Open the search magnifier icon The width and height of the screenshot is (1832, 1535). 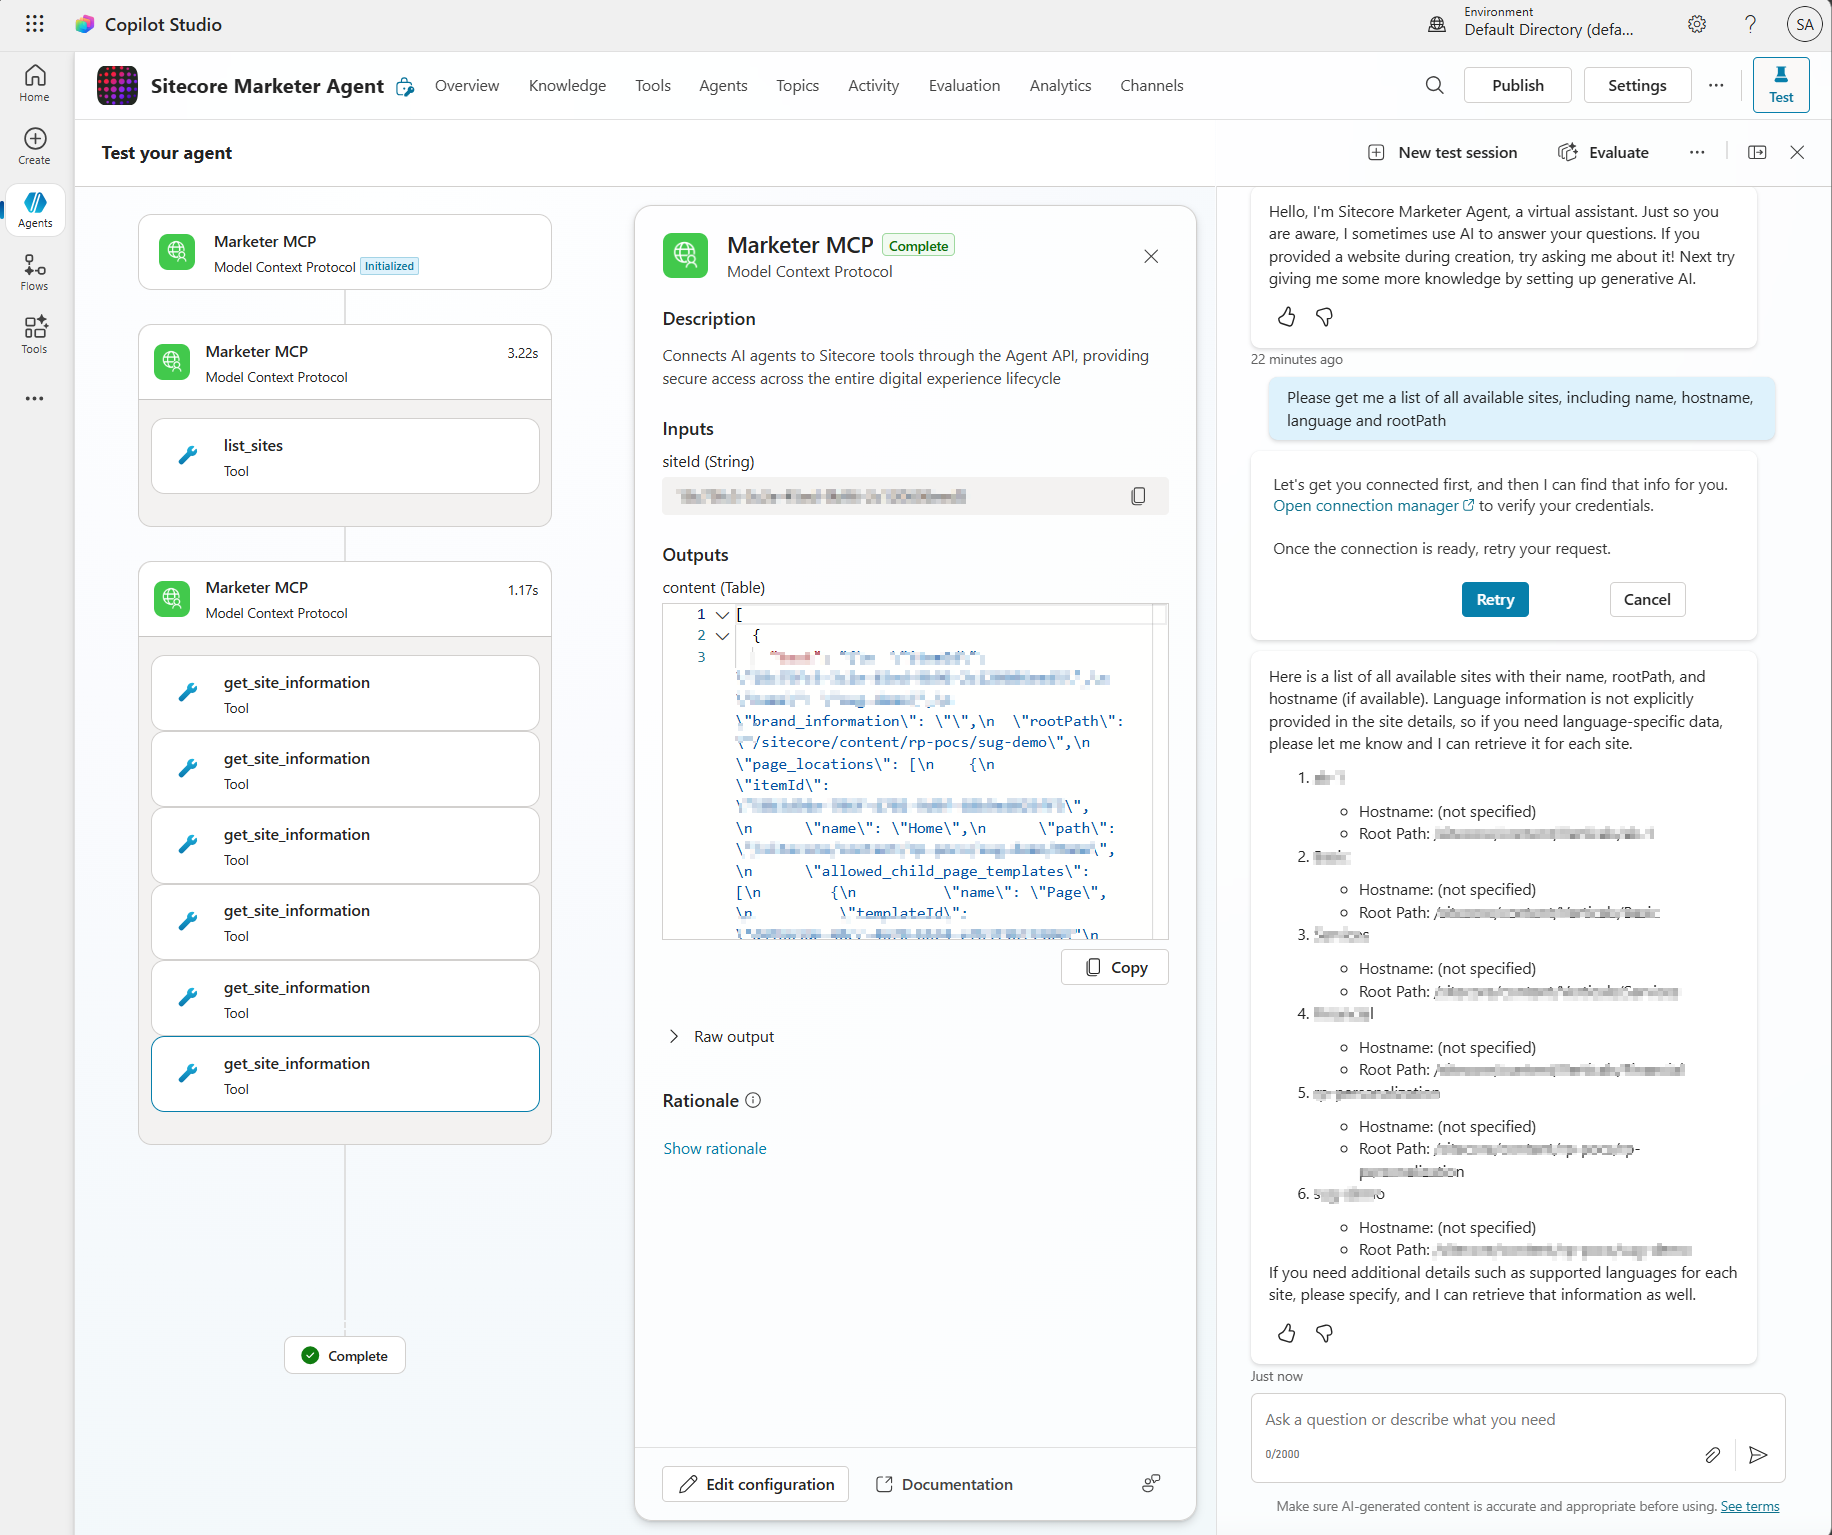tap(1434, 85)
